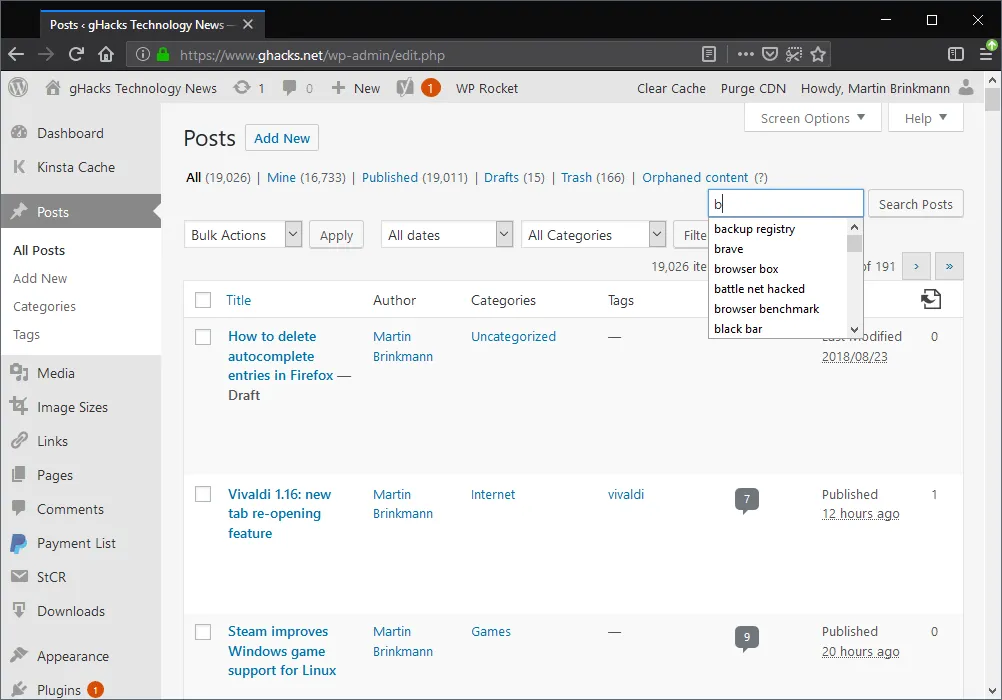Open the Yoast SEO admin bar icon

click(x=405, y=88)
